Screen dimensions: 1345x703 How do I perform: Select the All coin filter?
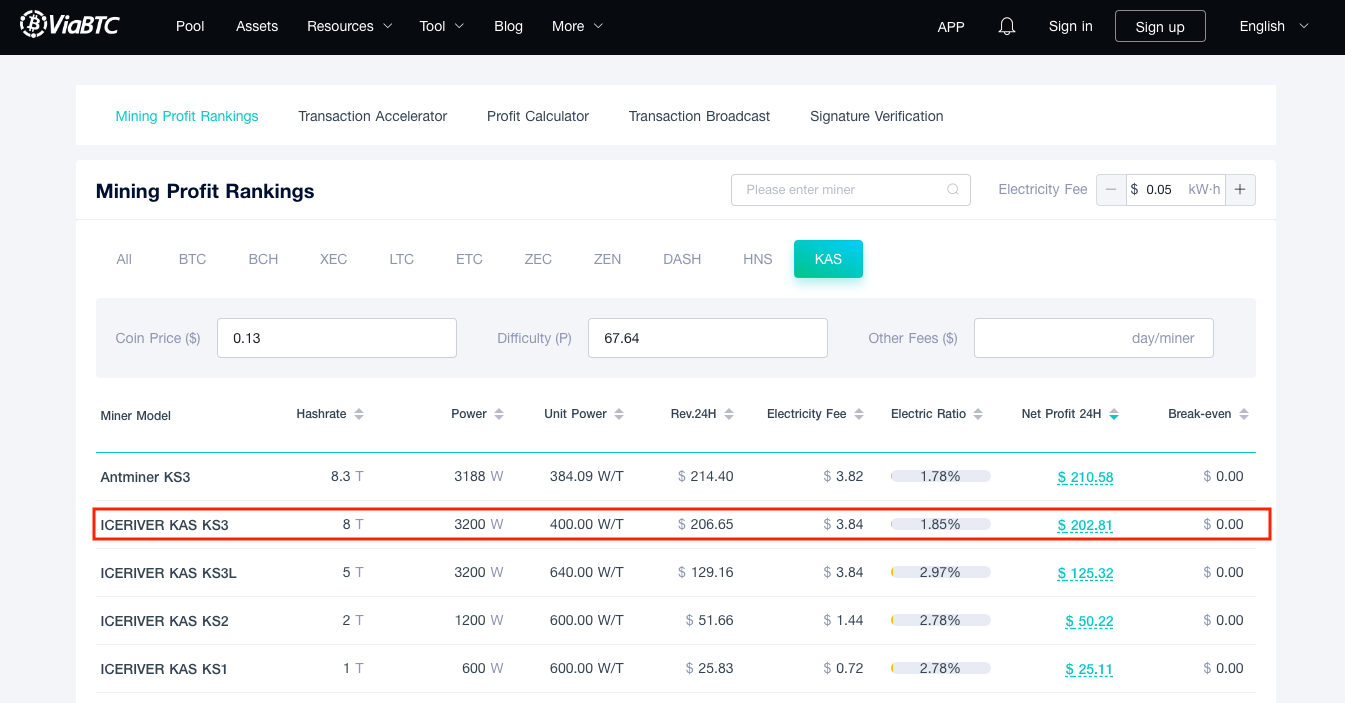tap(124, 259)
